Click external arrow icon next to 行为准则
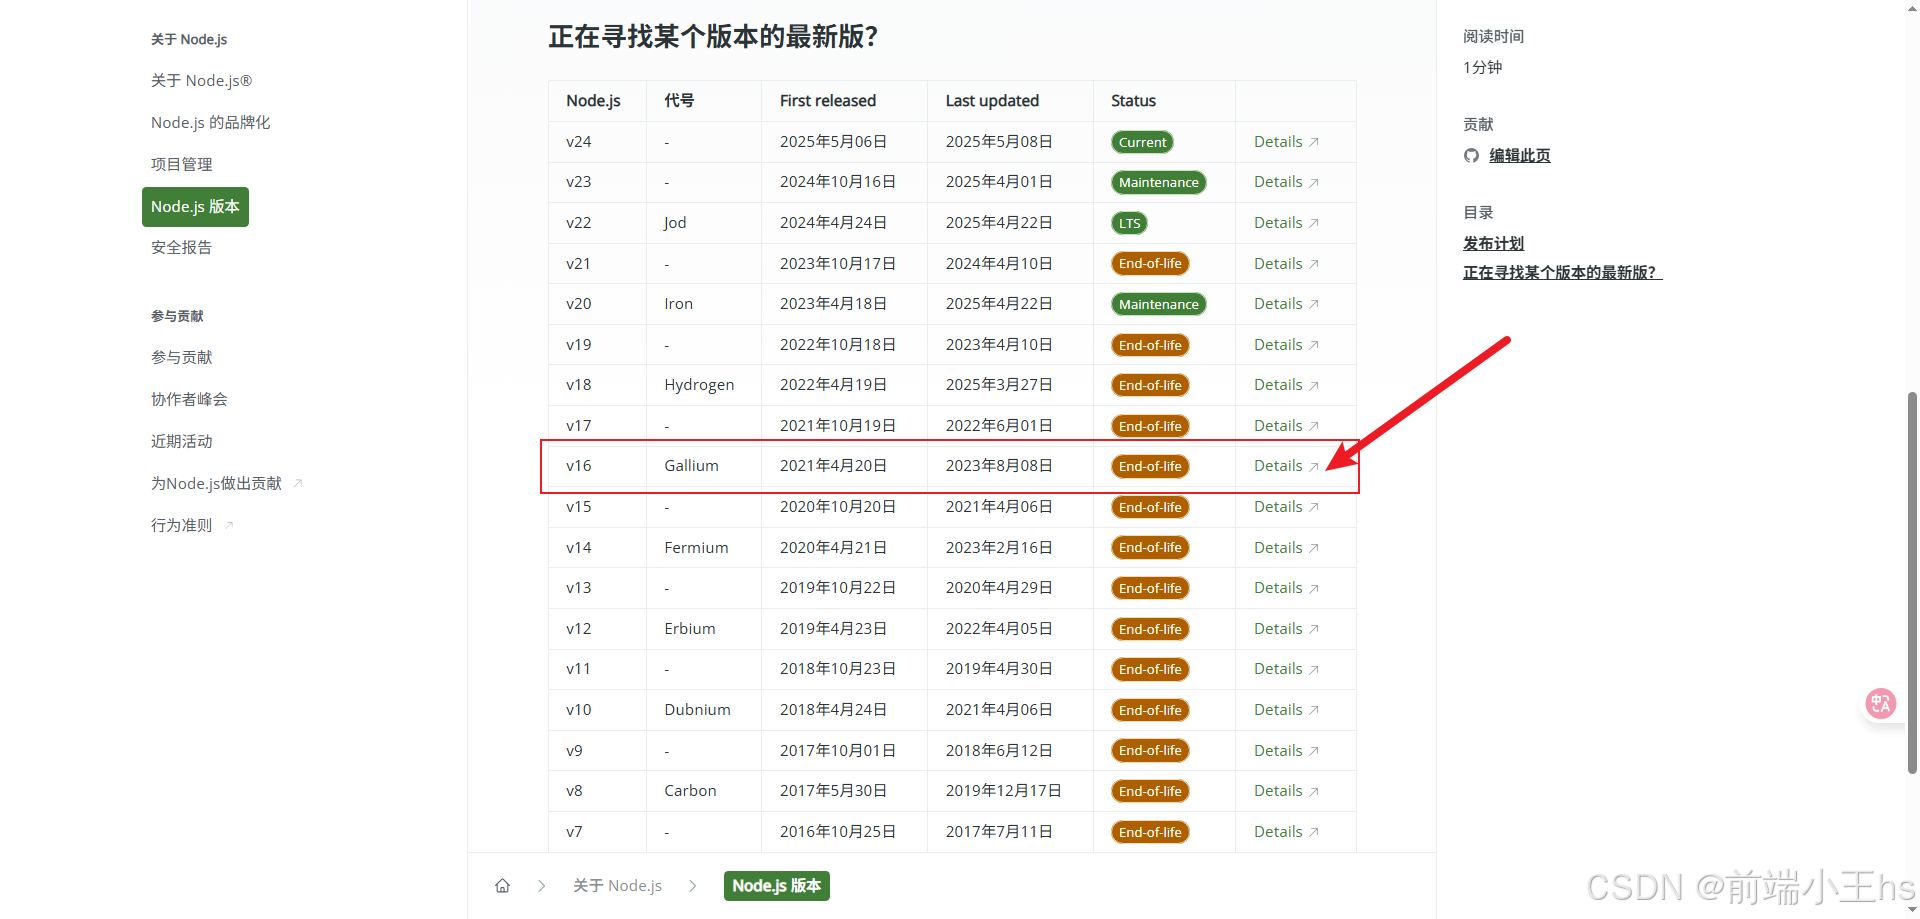The width and height of the screenshot is (1920, 919). click(229, 525)
